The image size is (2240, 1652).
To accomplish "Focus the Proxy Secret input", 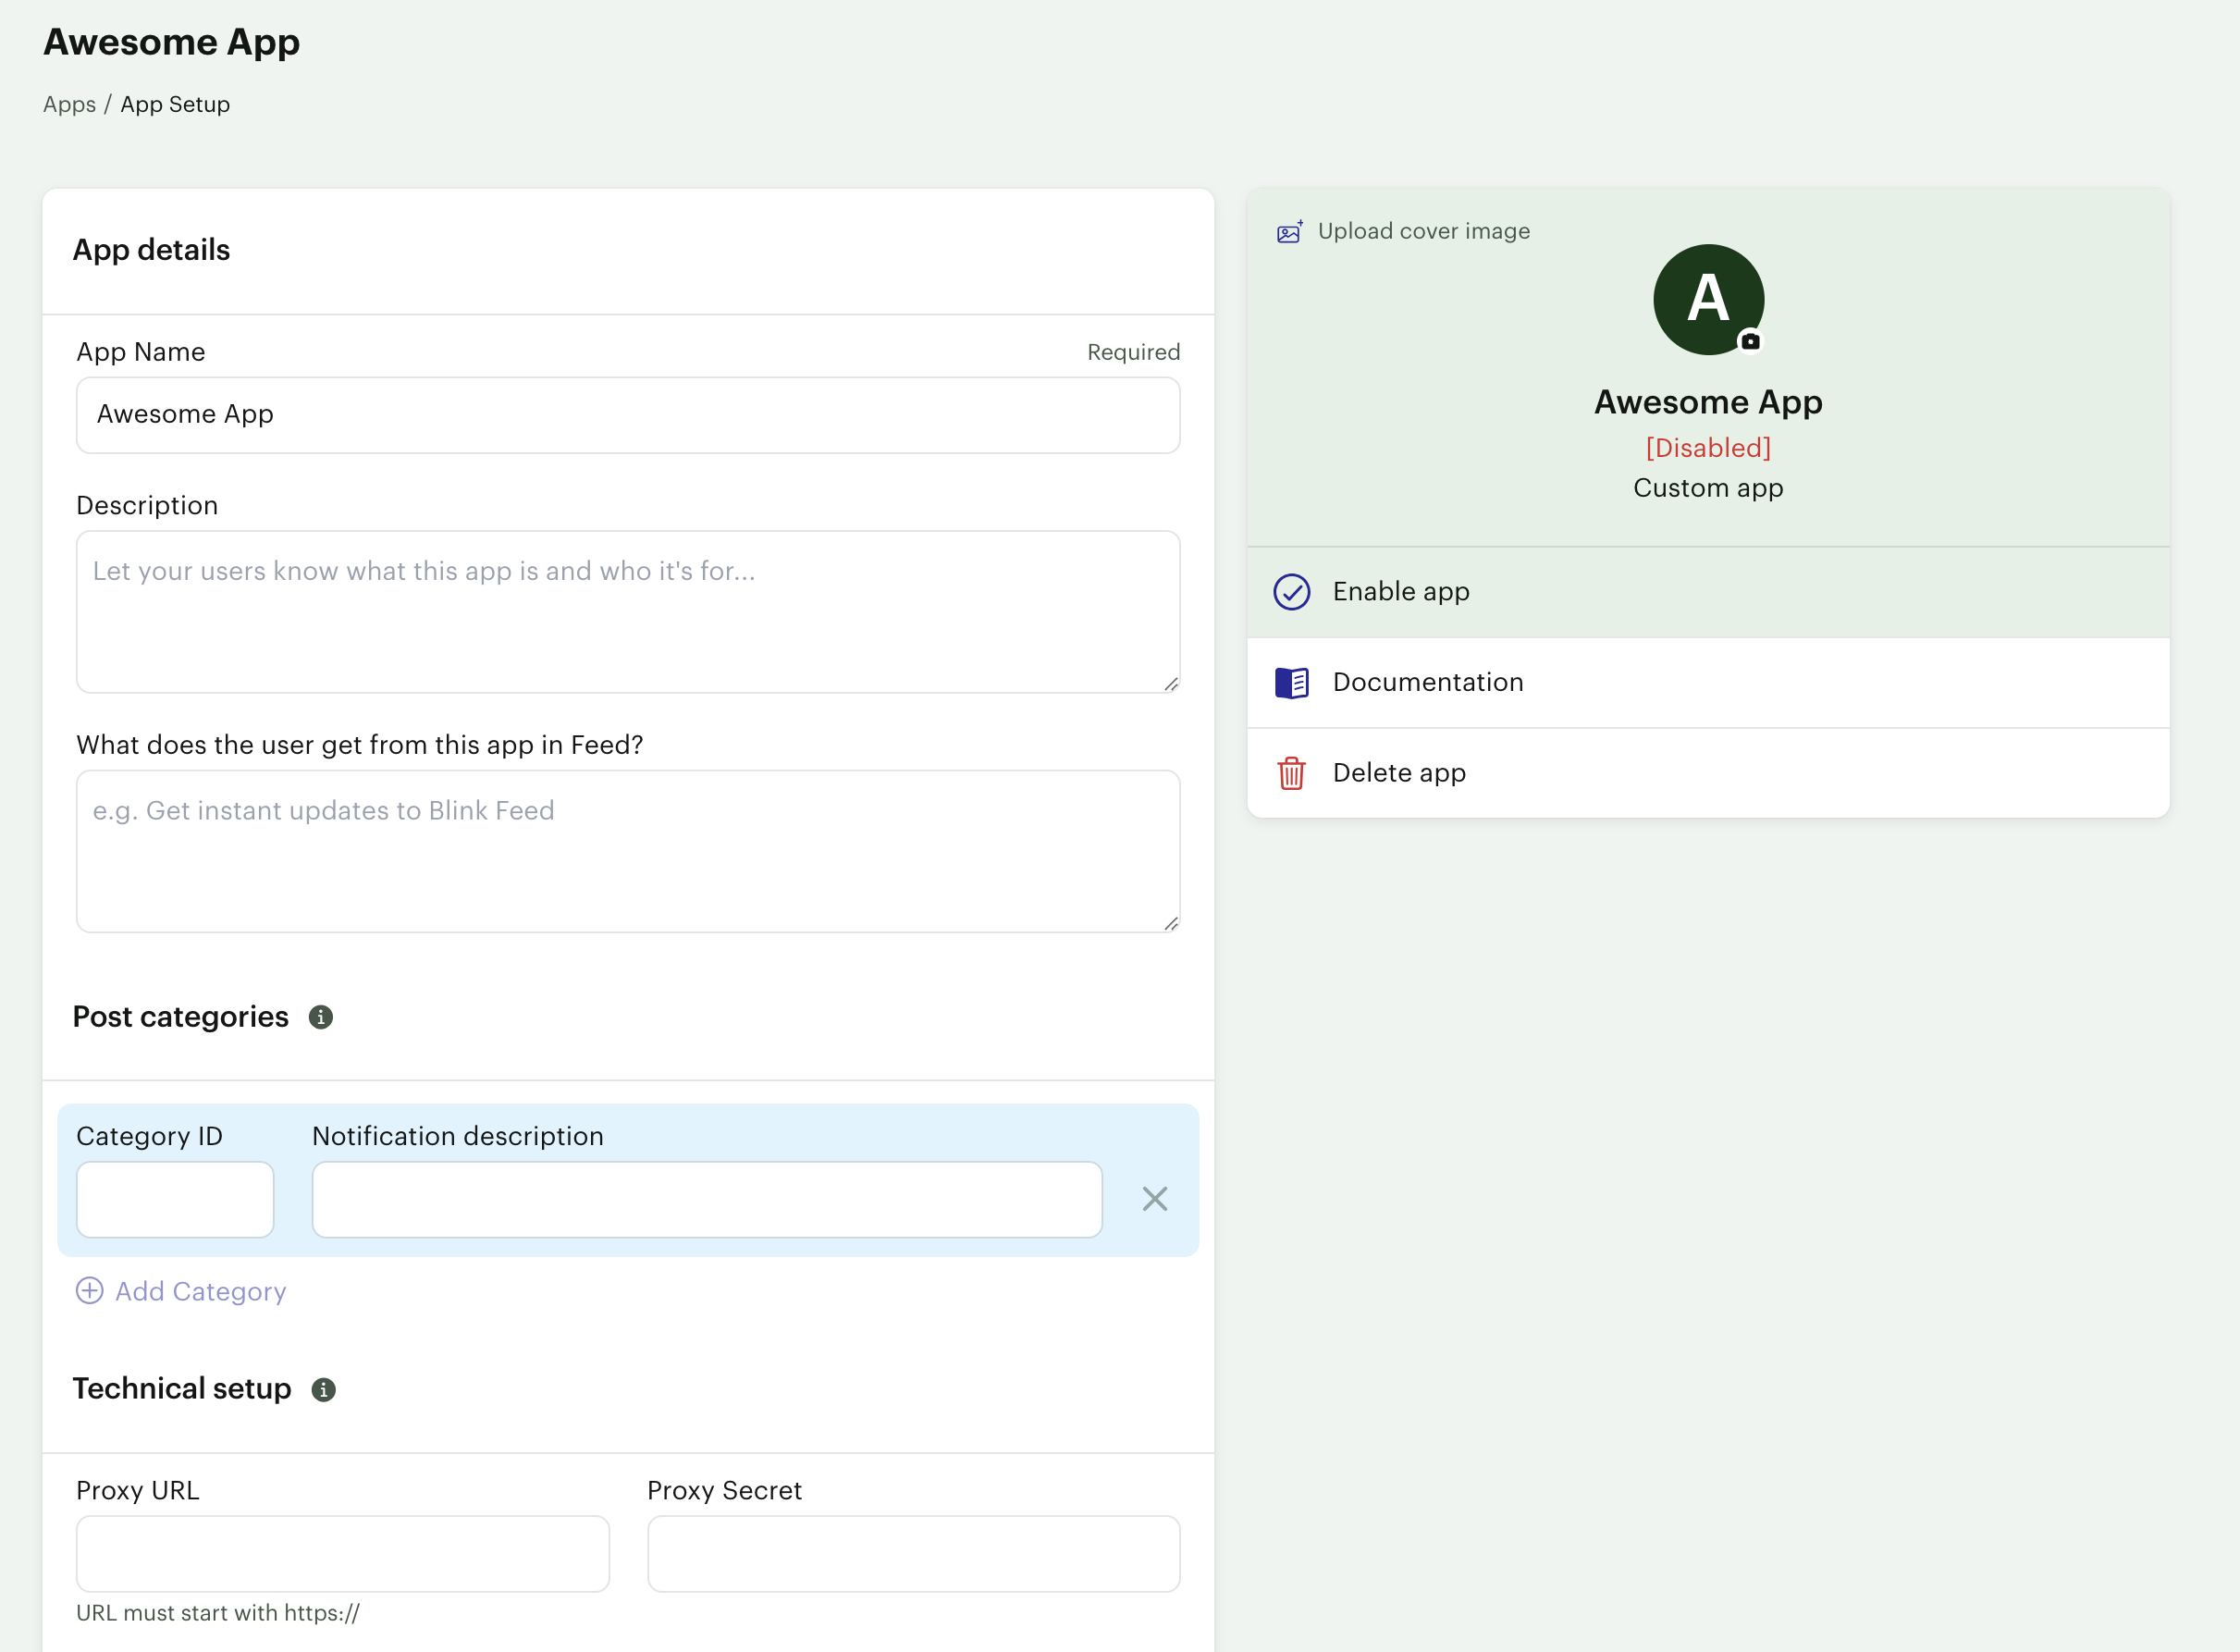I will point(913,1554).
